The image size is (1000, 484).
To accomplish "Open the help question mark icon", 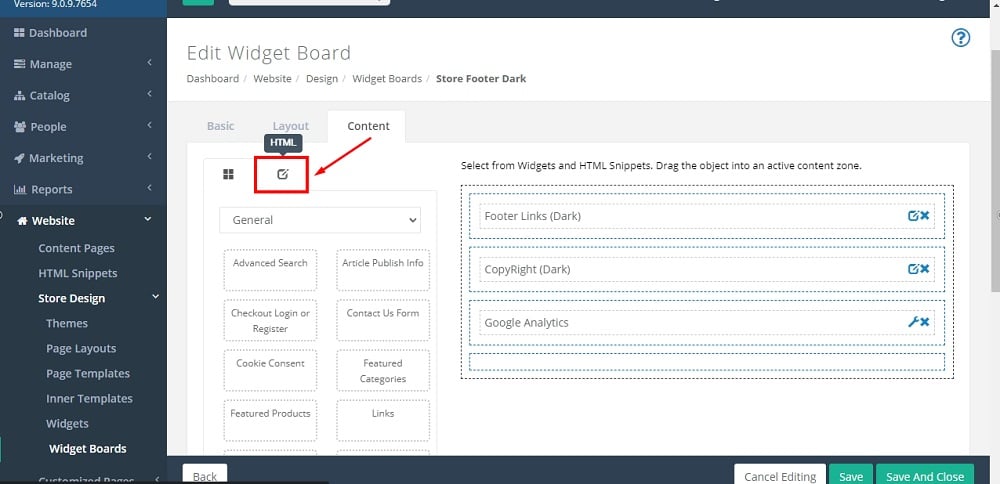I will (x=960, y=38).
